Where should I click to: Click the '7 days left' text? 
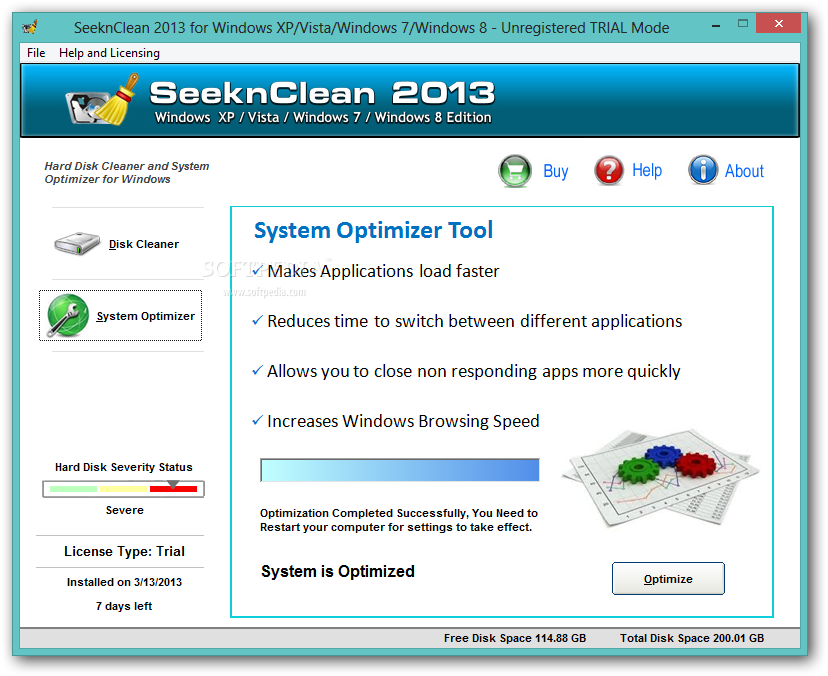(x=124, y=606)
